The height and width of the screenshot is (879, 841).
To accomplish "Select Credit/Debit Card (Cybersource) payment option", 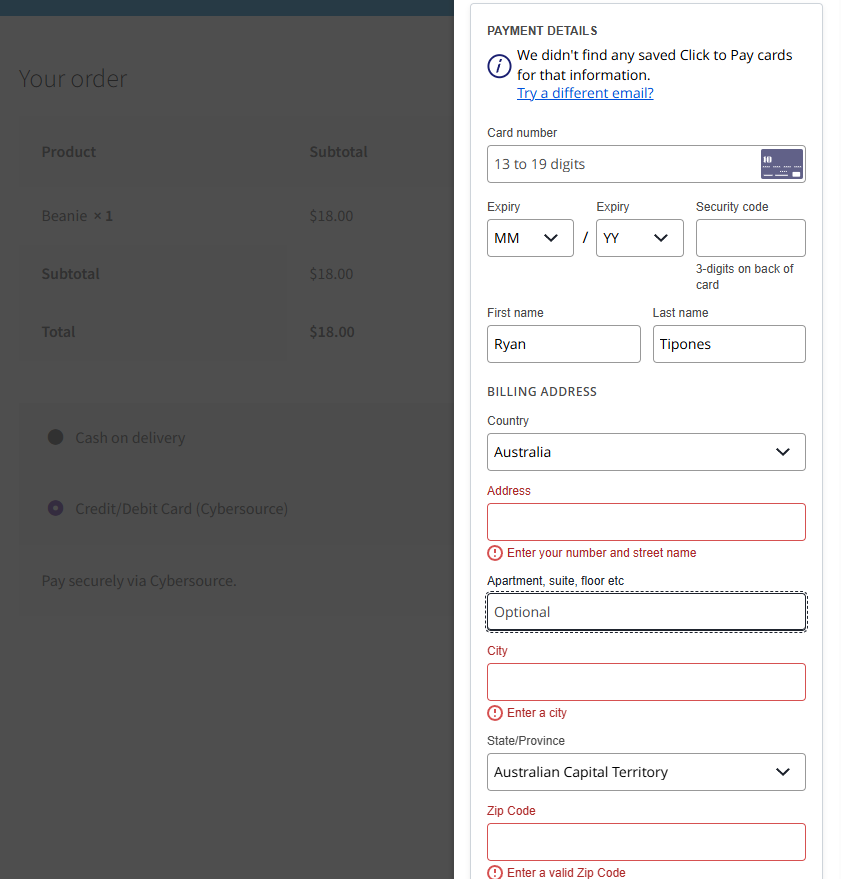I will (56, 508).
